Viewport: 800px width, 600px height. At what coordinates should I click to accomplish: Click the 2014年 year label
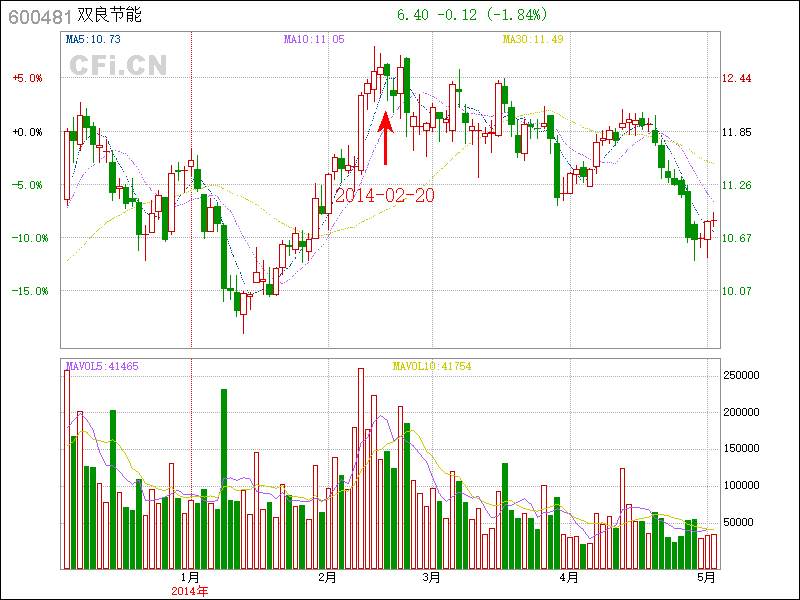(x=189, y=590)
